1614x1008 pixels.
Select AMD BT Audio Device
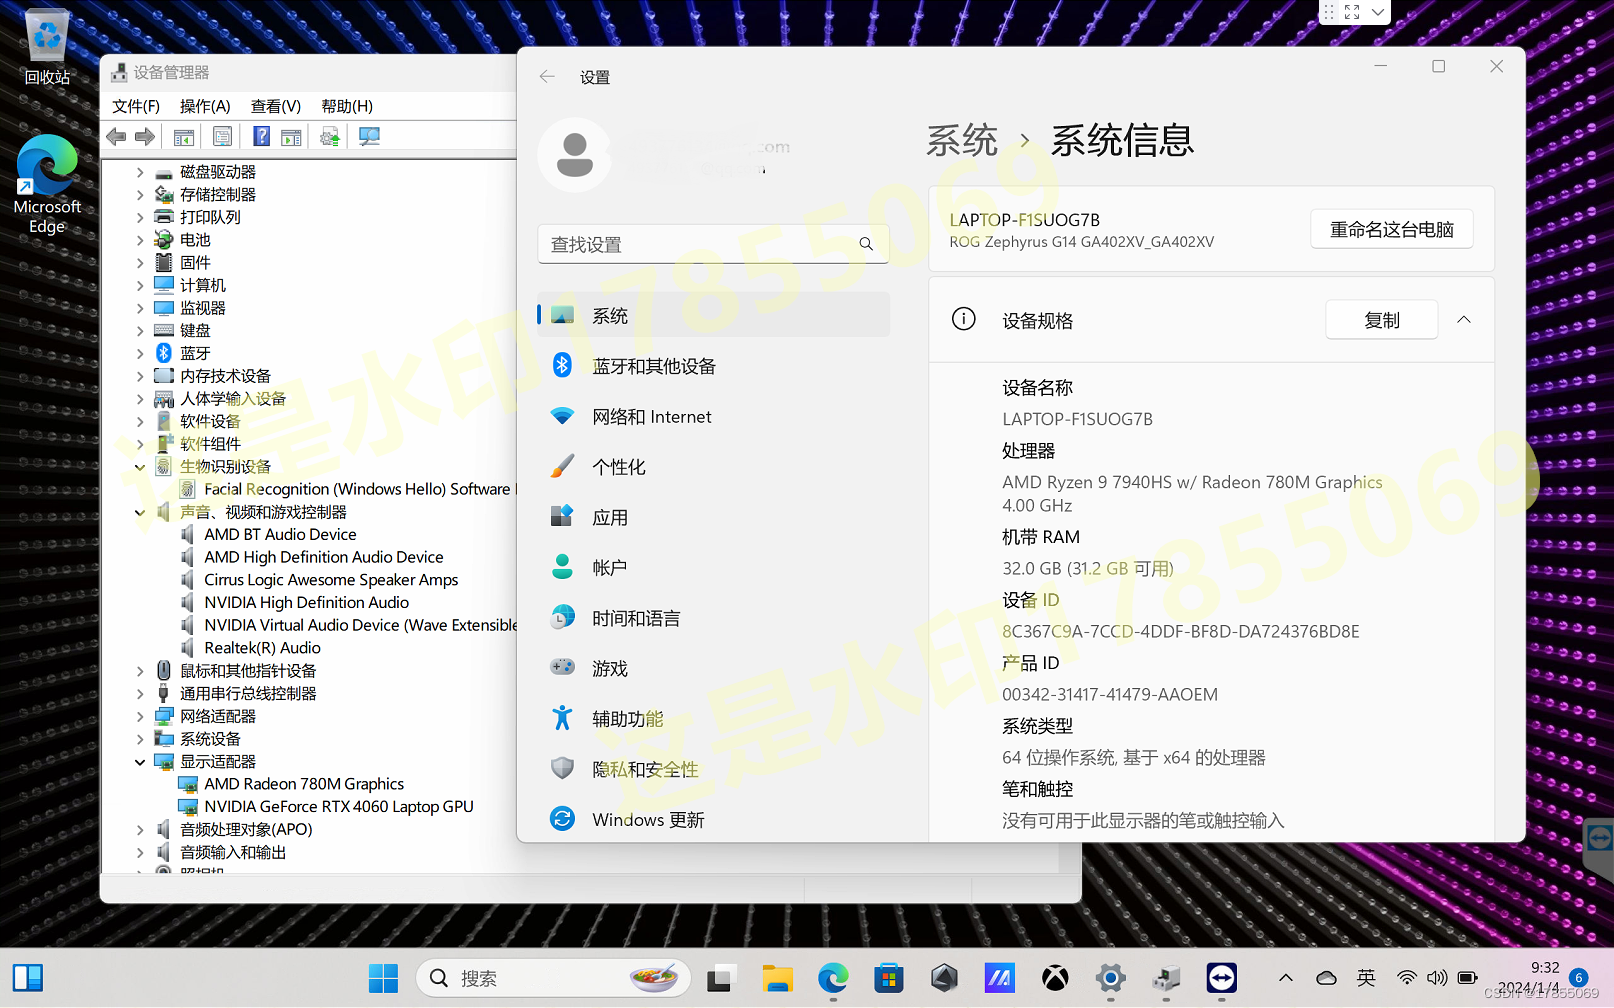coord(280,535)
